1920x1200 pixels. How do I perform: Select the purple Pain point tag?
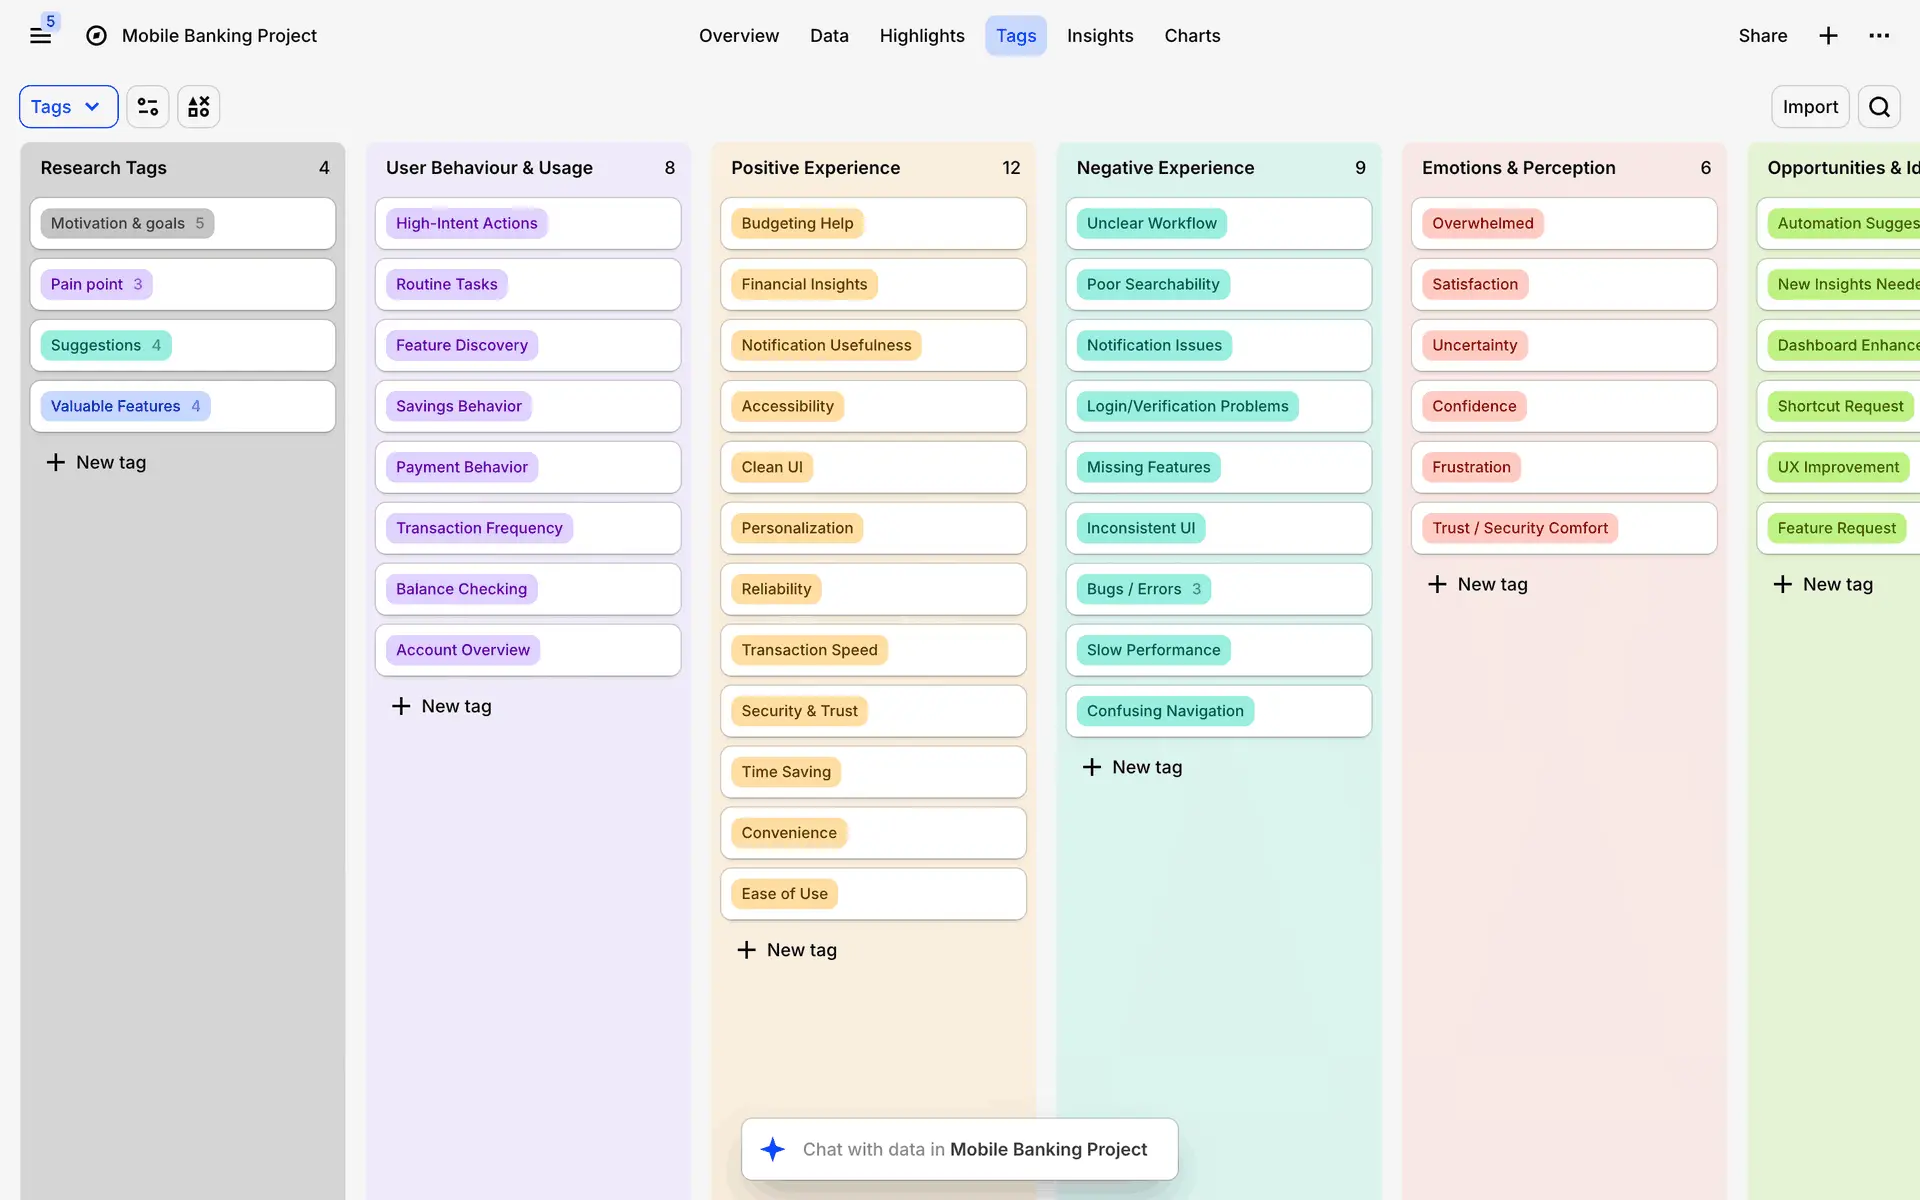[x=96, y=284]
